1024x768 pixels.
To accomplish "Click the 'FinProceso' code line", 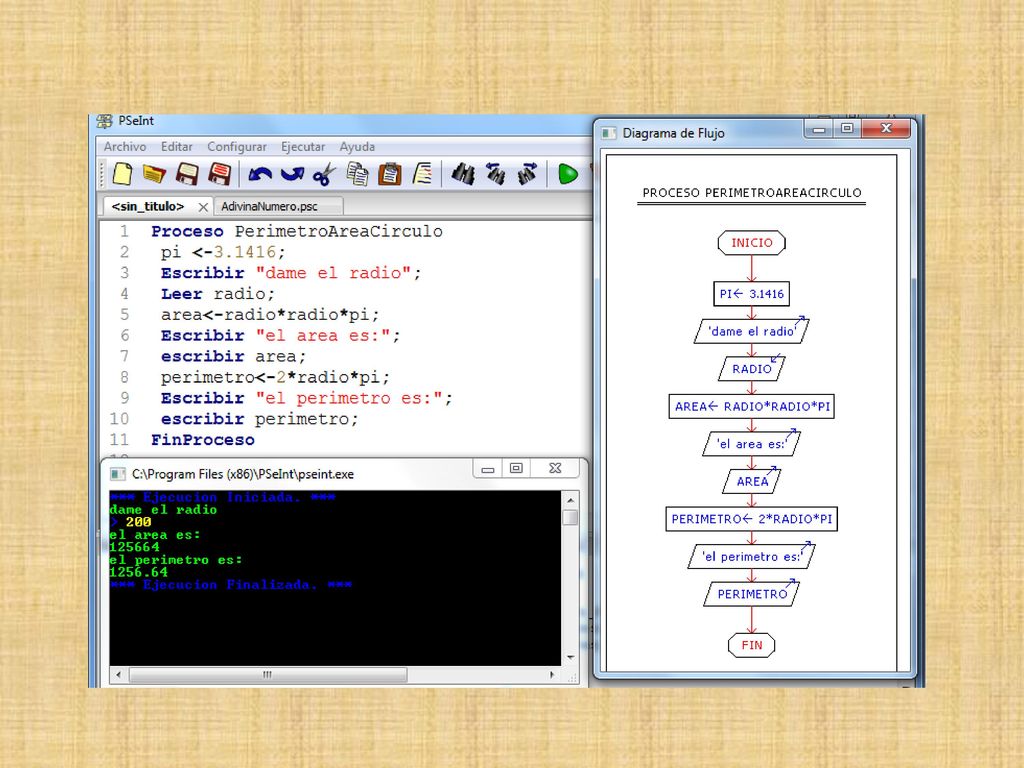I will point(202,440).
